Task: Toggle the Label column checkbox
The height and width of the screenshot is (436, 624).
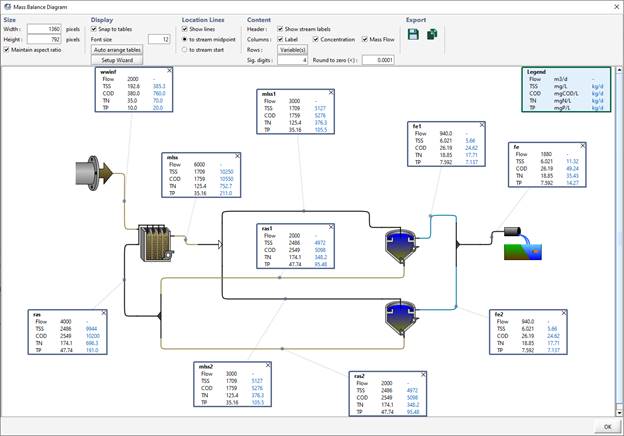Action: pos(281,39)
